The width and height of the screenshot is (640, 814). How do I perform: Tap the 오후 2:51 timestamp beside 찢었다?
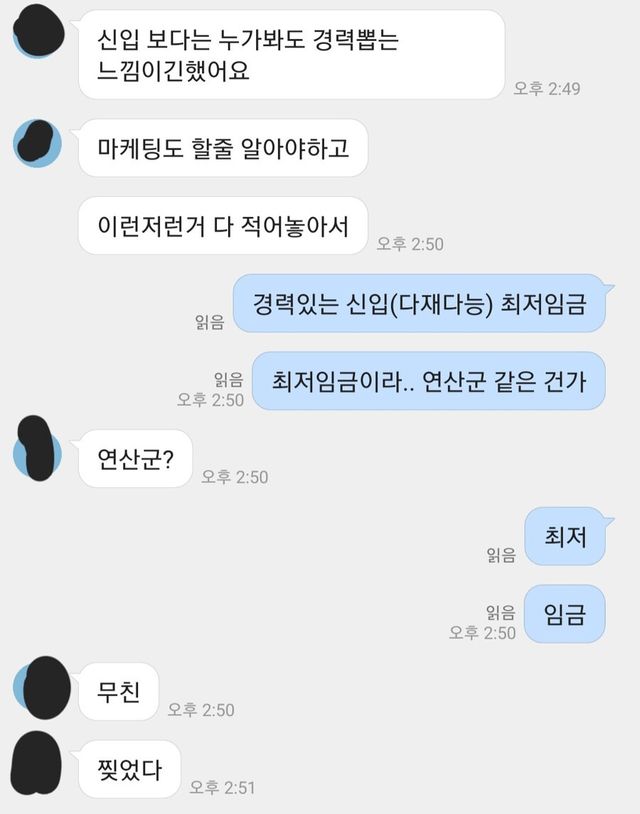(222, 788)
